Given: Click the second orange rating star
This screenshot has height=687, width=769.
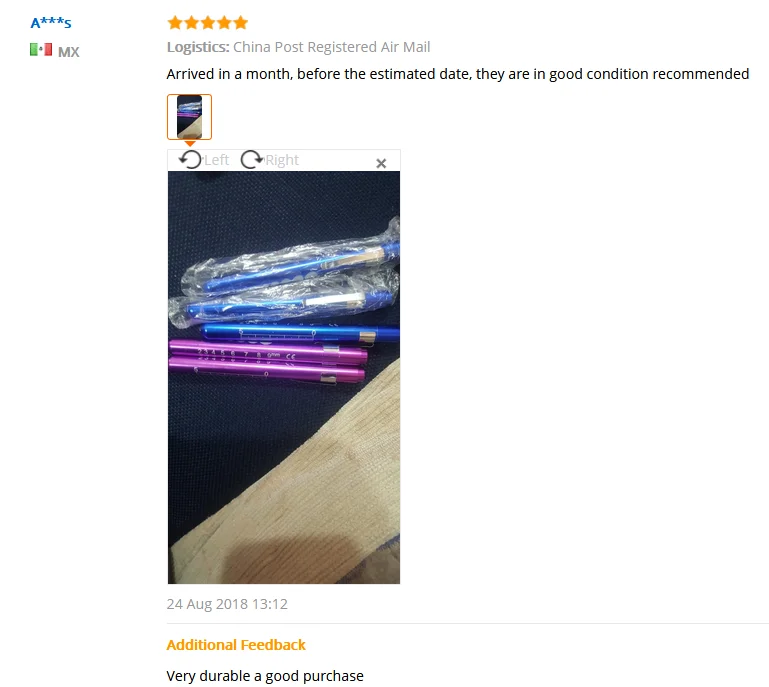Looking at the screenshot, I should click(x=192, y=23).
